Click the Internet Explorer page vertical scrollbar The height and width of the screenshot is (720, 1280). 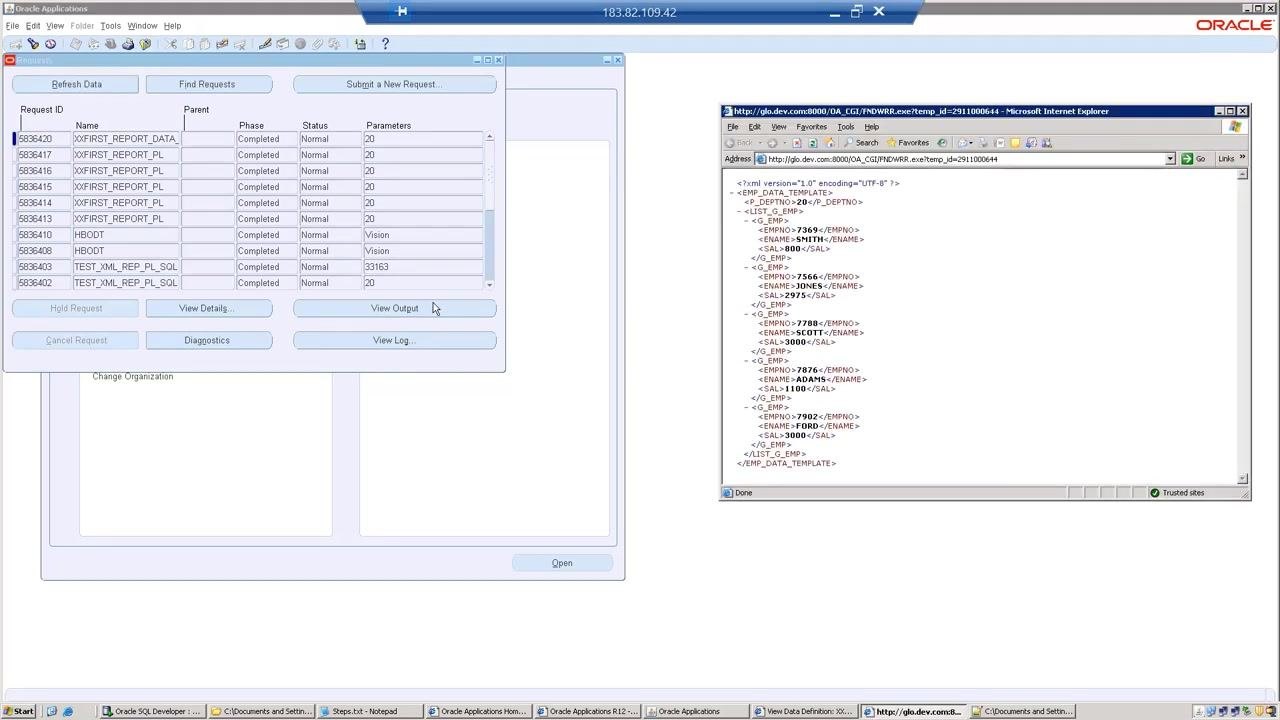click(x=1243, y=327)
